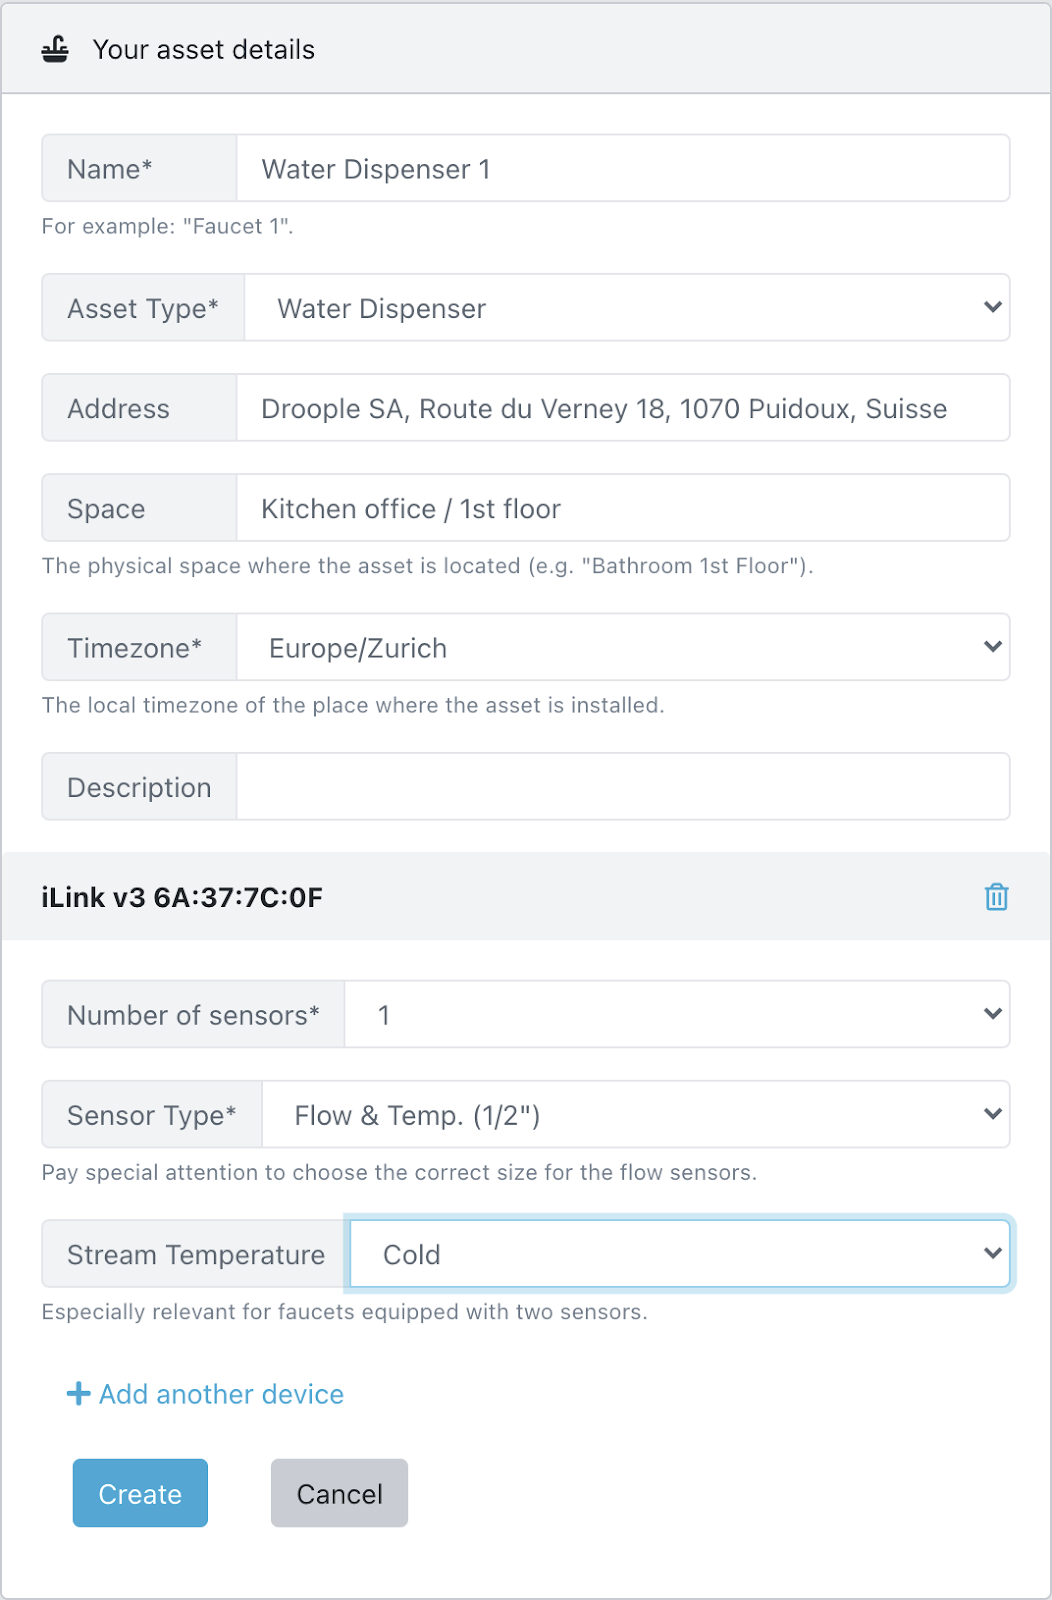Click the Stream Temperature label
Screen dimensions: 1052x1600
click(196, 1254)
